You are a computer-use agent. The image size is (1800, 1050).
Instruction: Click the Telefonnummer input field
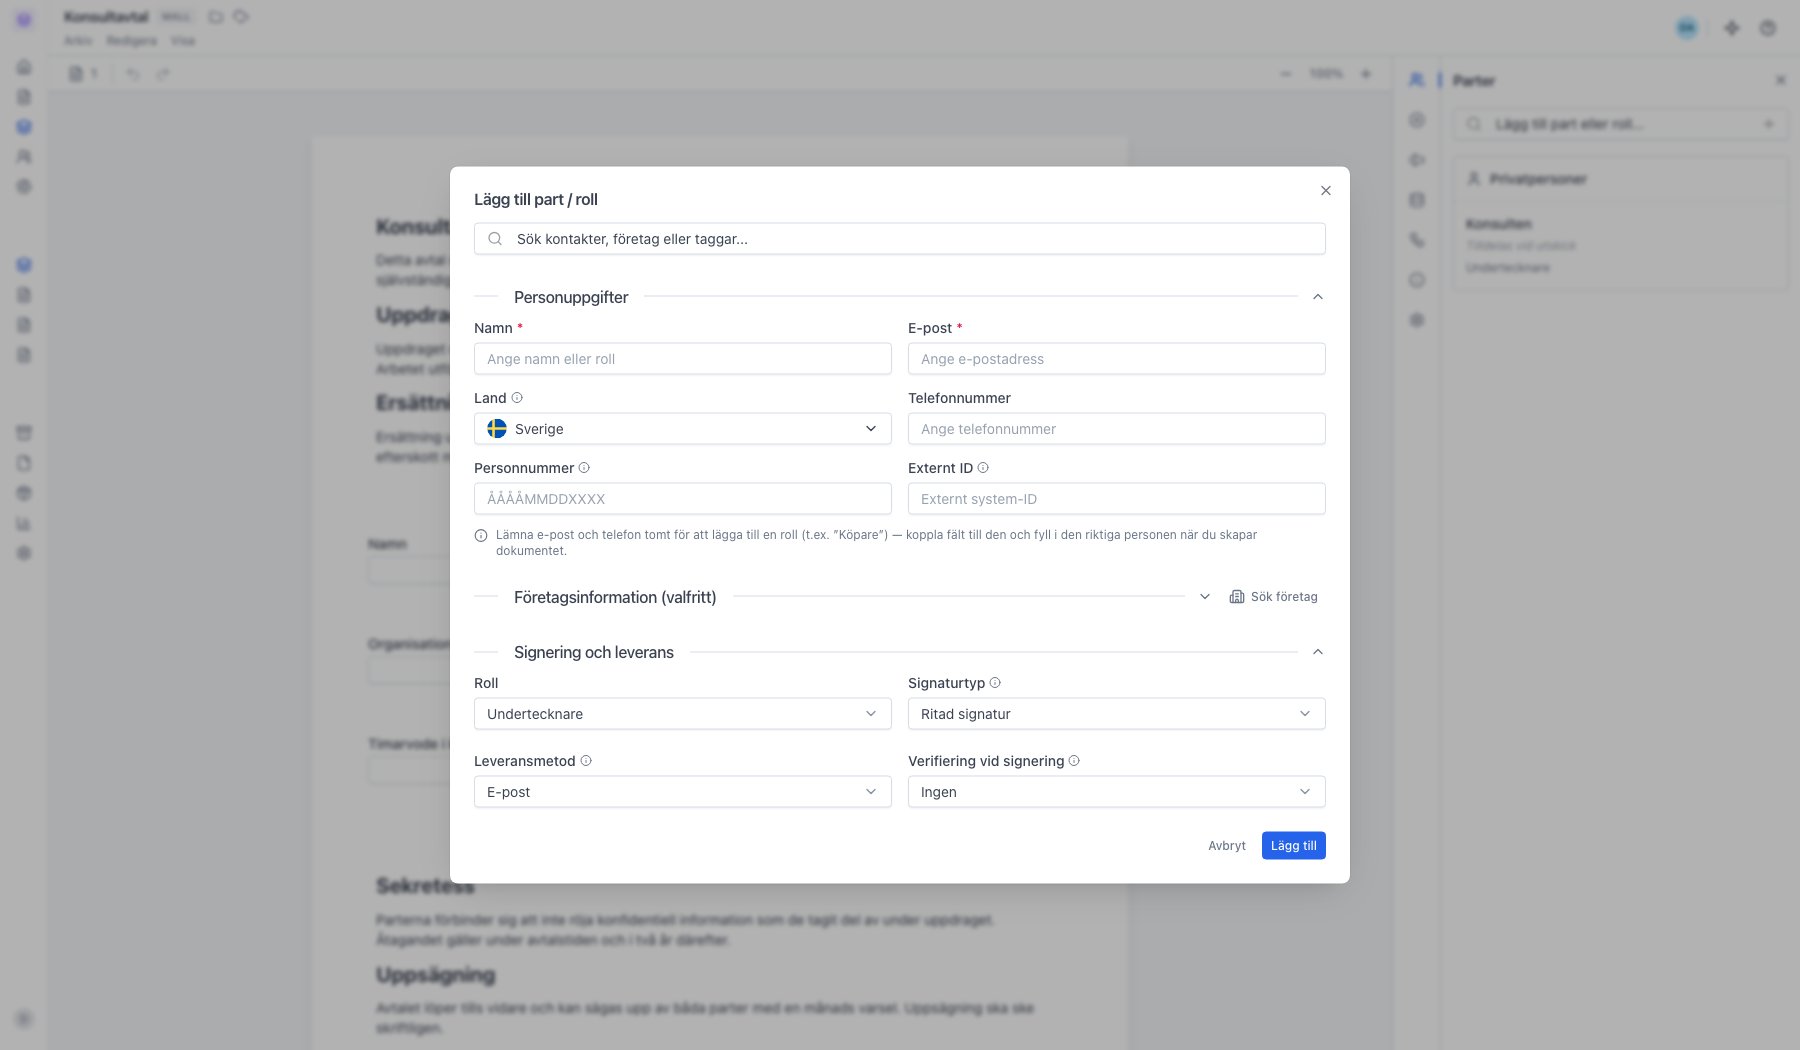[x=1117, y=429]
